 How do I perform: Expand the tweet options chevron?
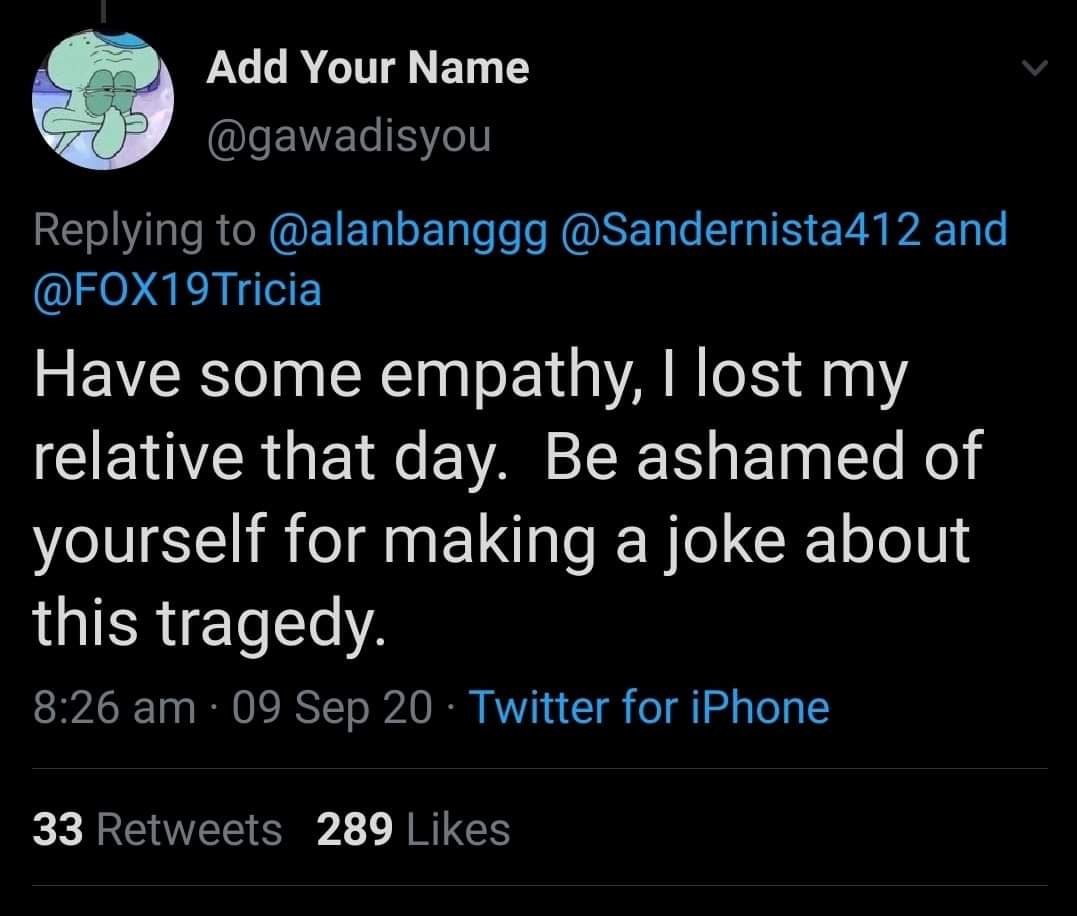click(1034, 68)
